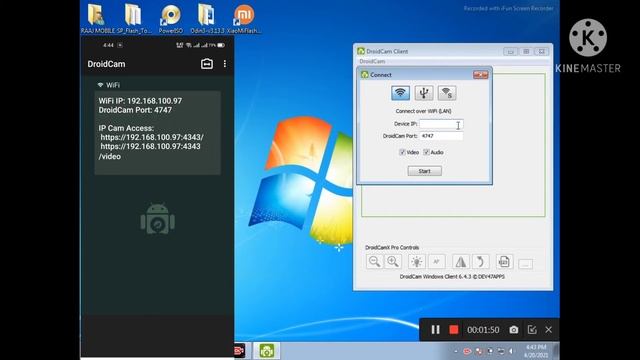This screenshot has height=360, width=640.
Task: Close the Connect dialog
Action: pos(481,75)
